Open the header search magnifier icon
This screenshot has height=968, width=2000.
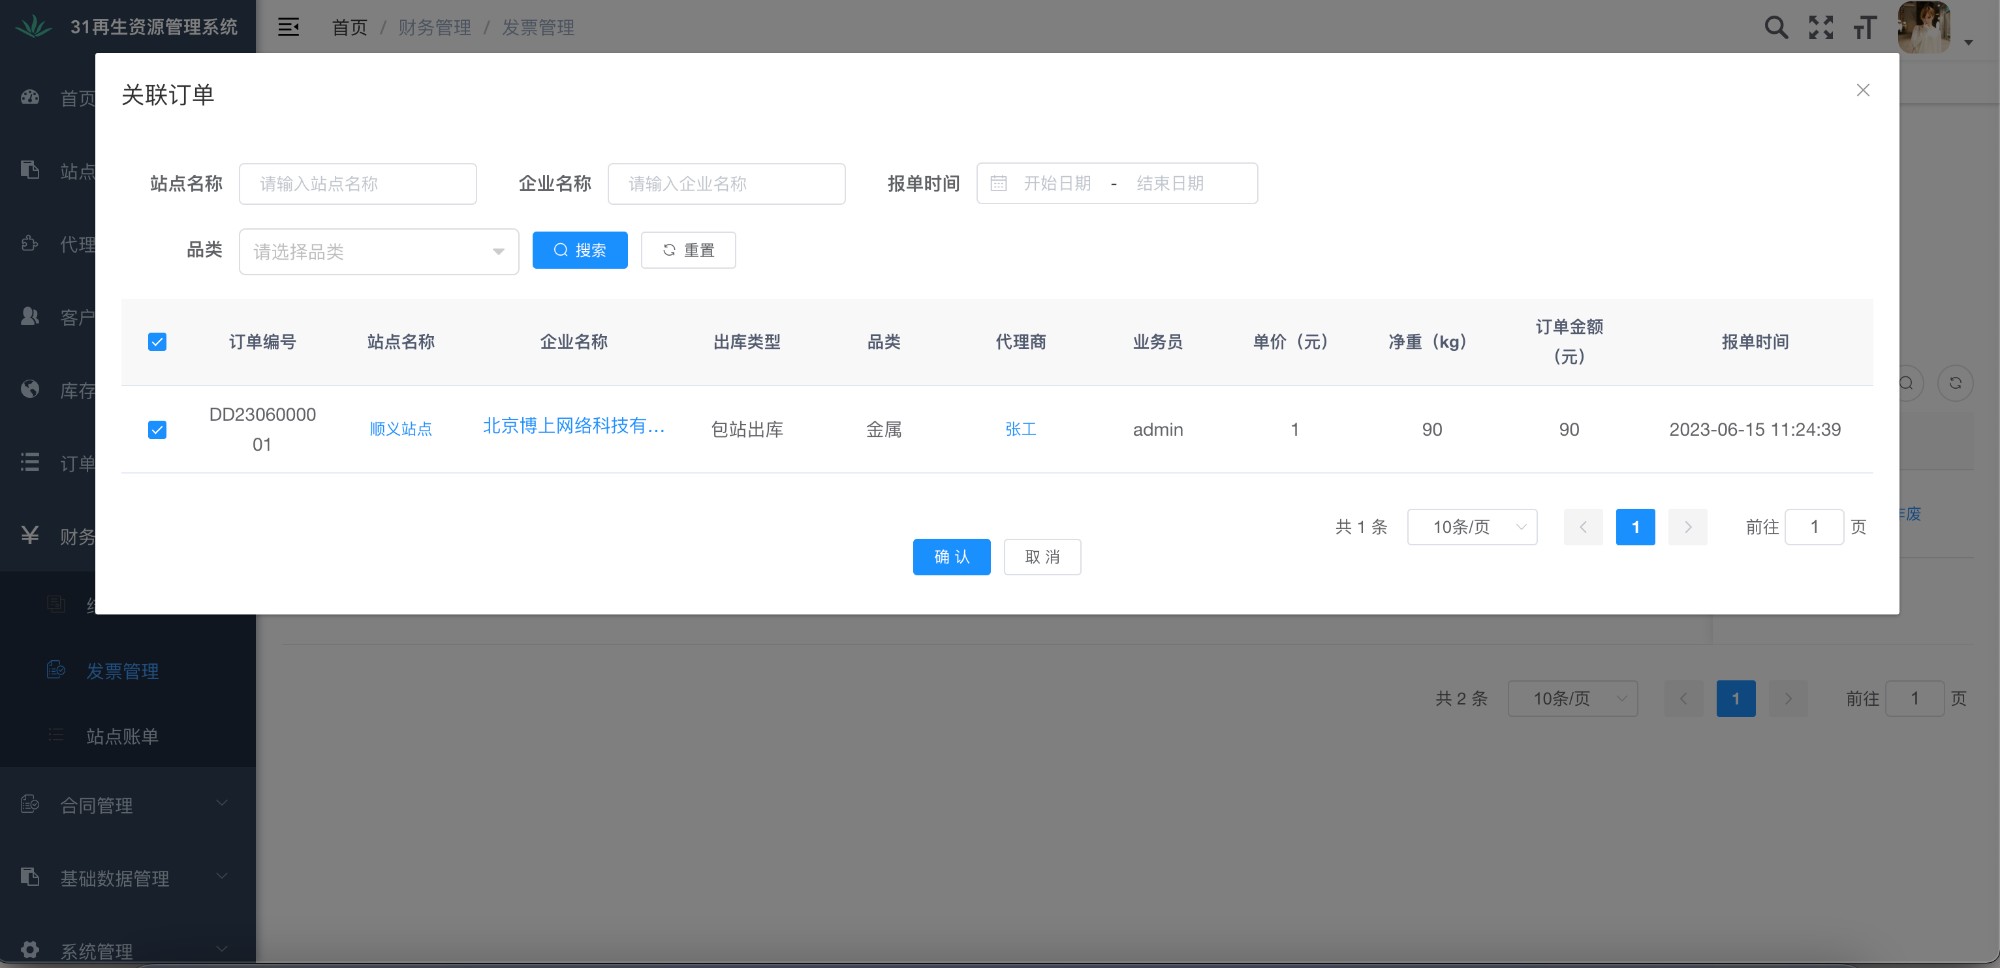1776,27
